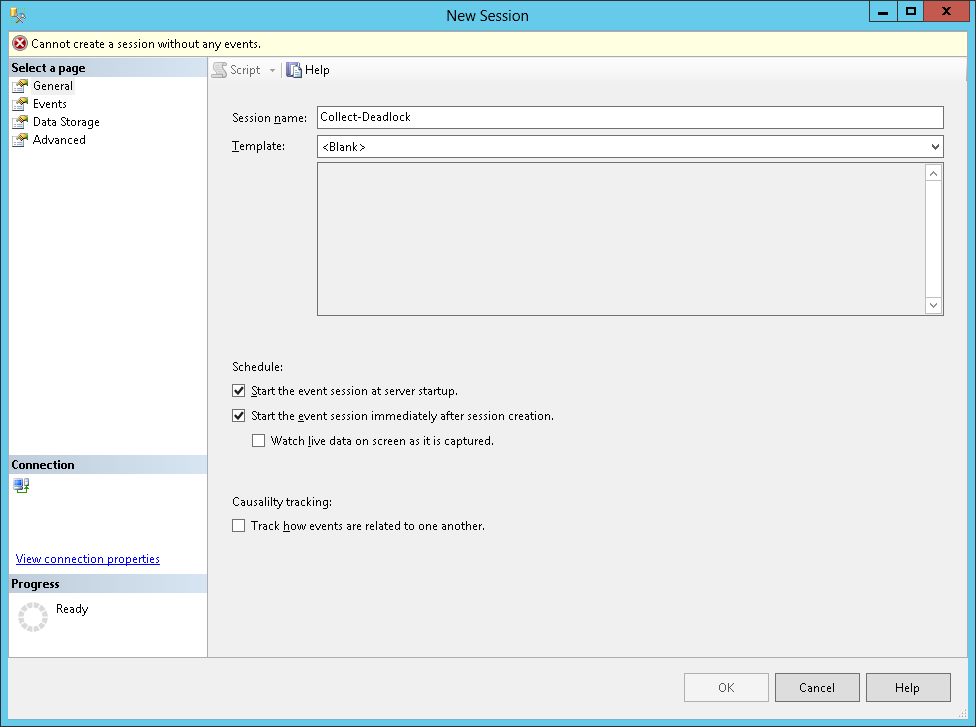Click the red error icon
The width and height of the screenshot is (976, 727).
[20, 44]
